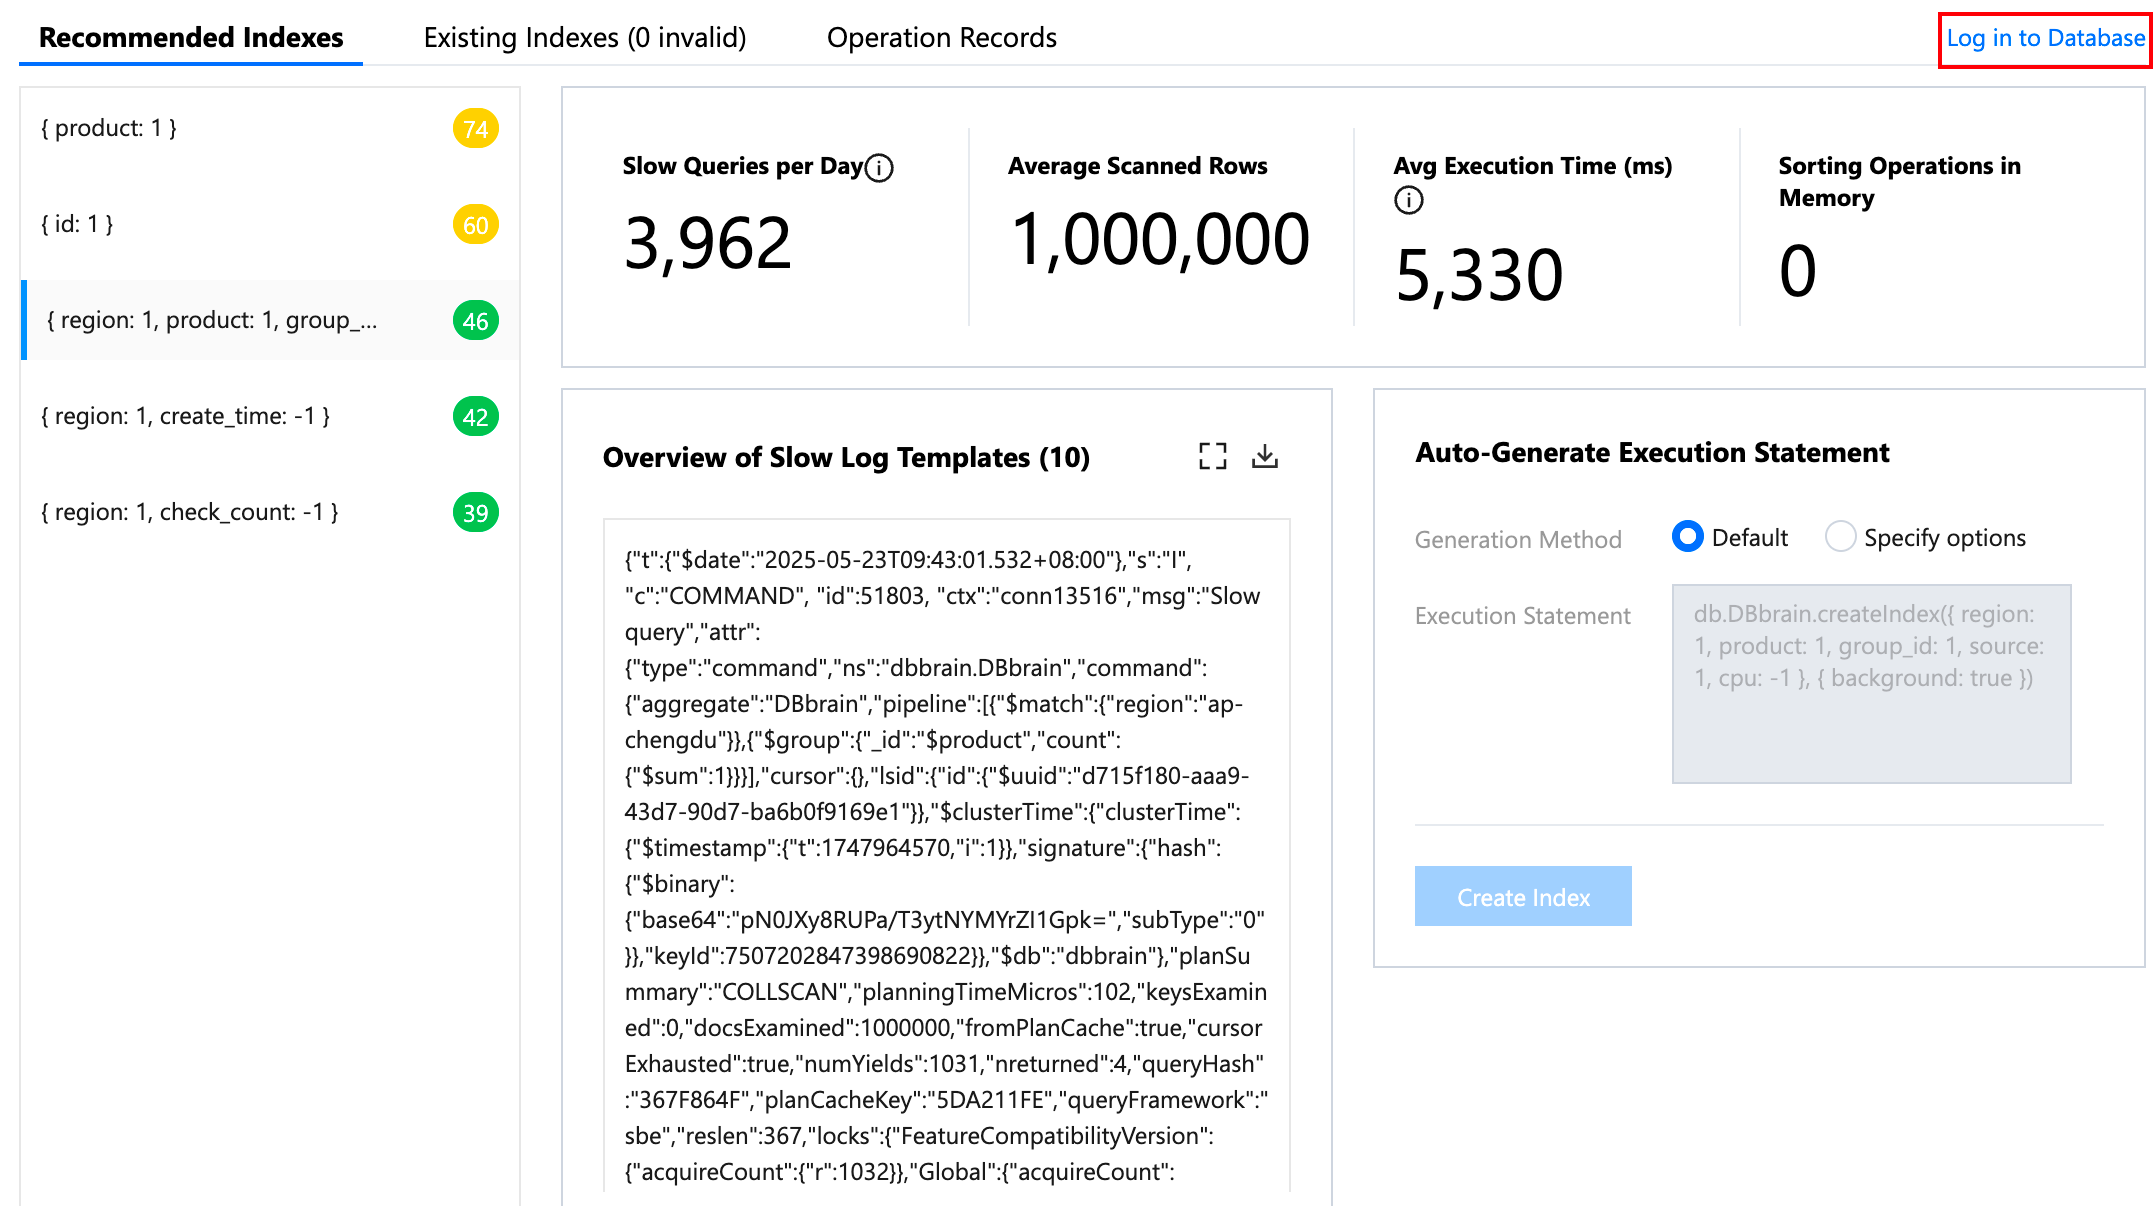Click the green 46 score badge
The image size is (2156, 1206).
(x=475, y=321)
